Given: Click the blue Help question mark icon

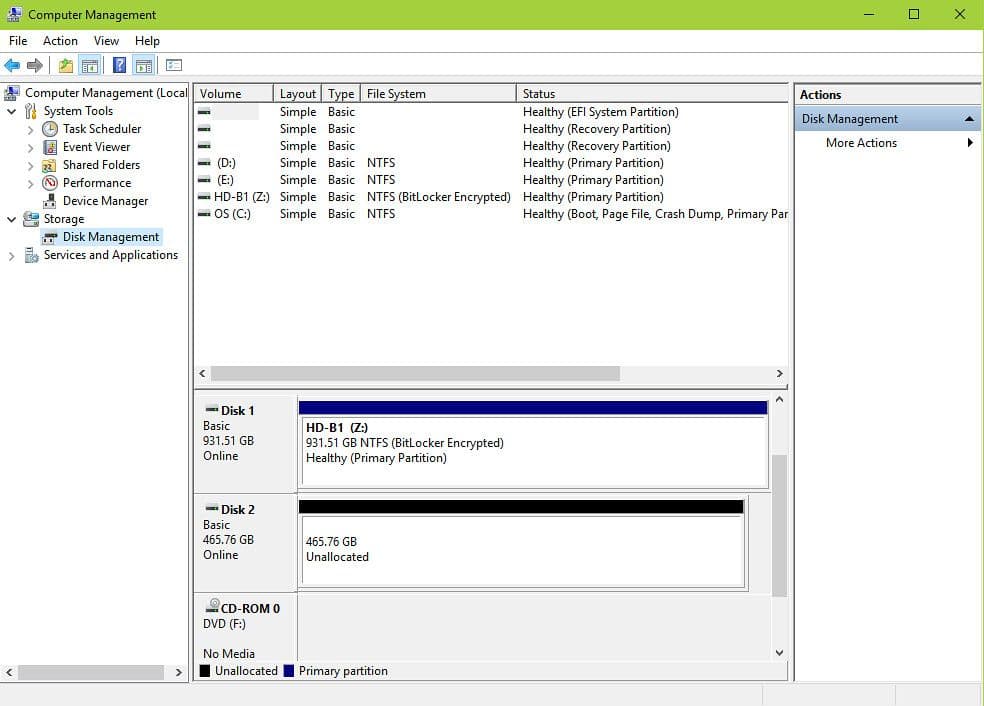Looking at the screenshot, I should pyautogui.click(x=119, y=65).
